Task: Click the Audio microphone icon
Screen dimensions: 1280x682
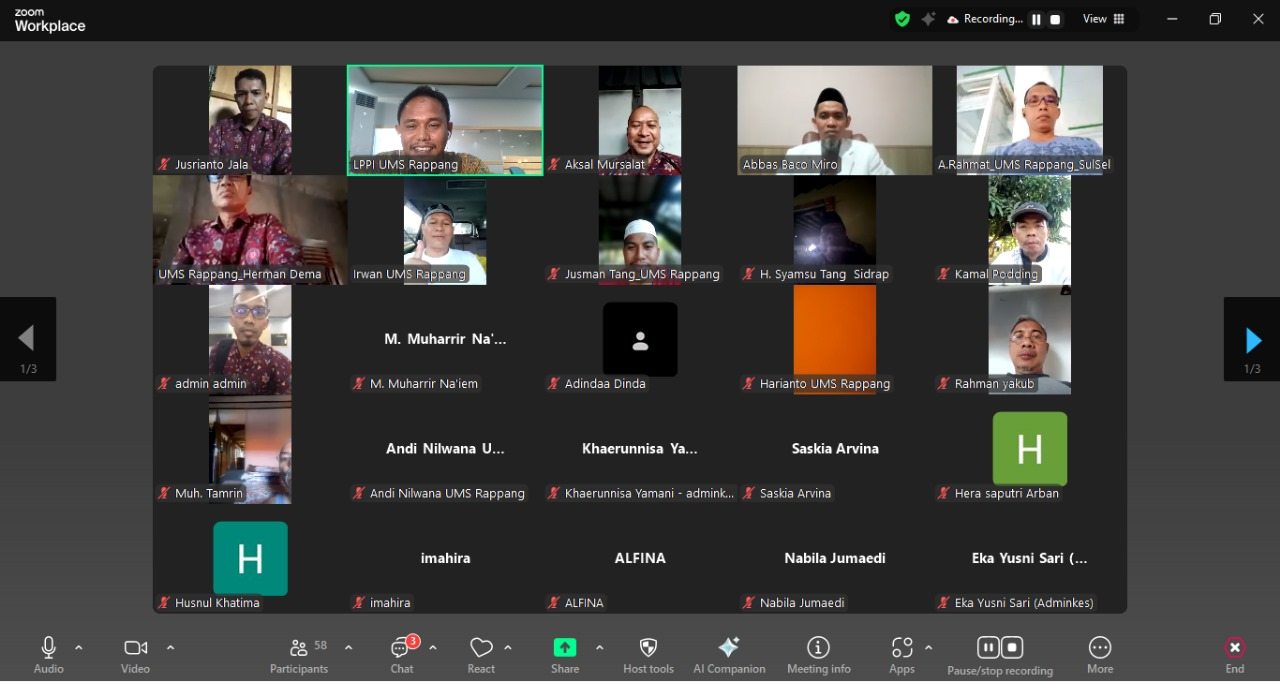Action: [x=48, y=648]
